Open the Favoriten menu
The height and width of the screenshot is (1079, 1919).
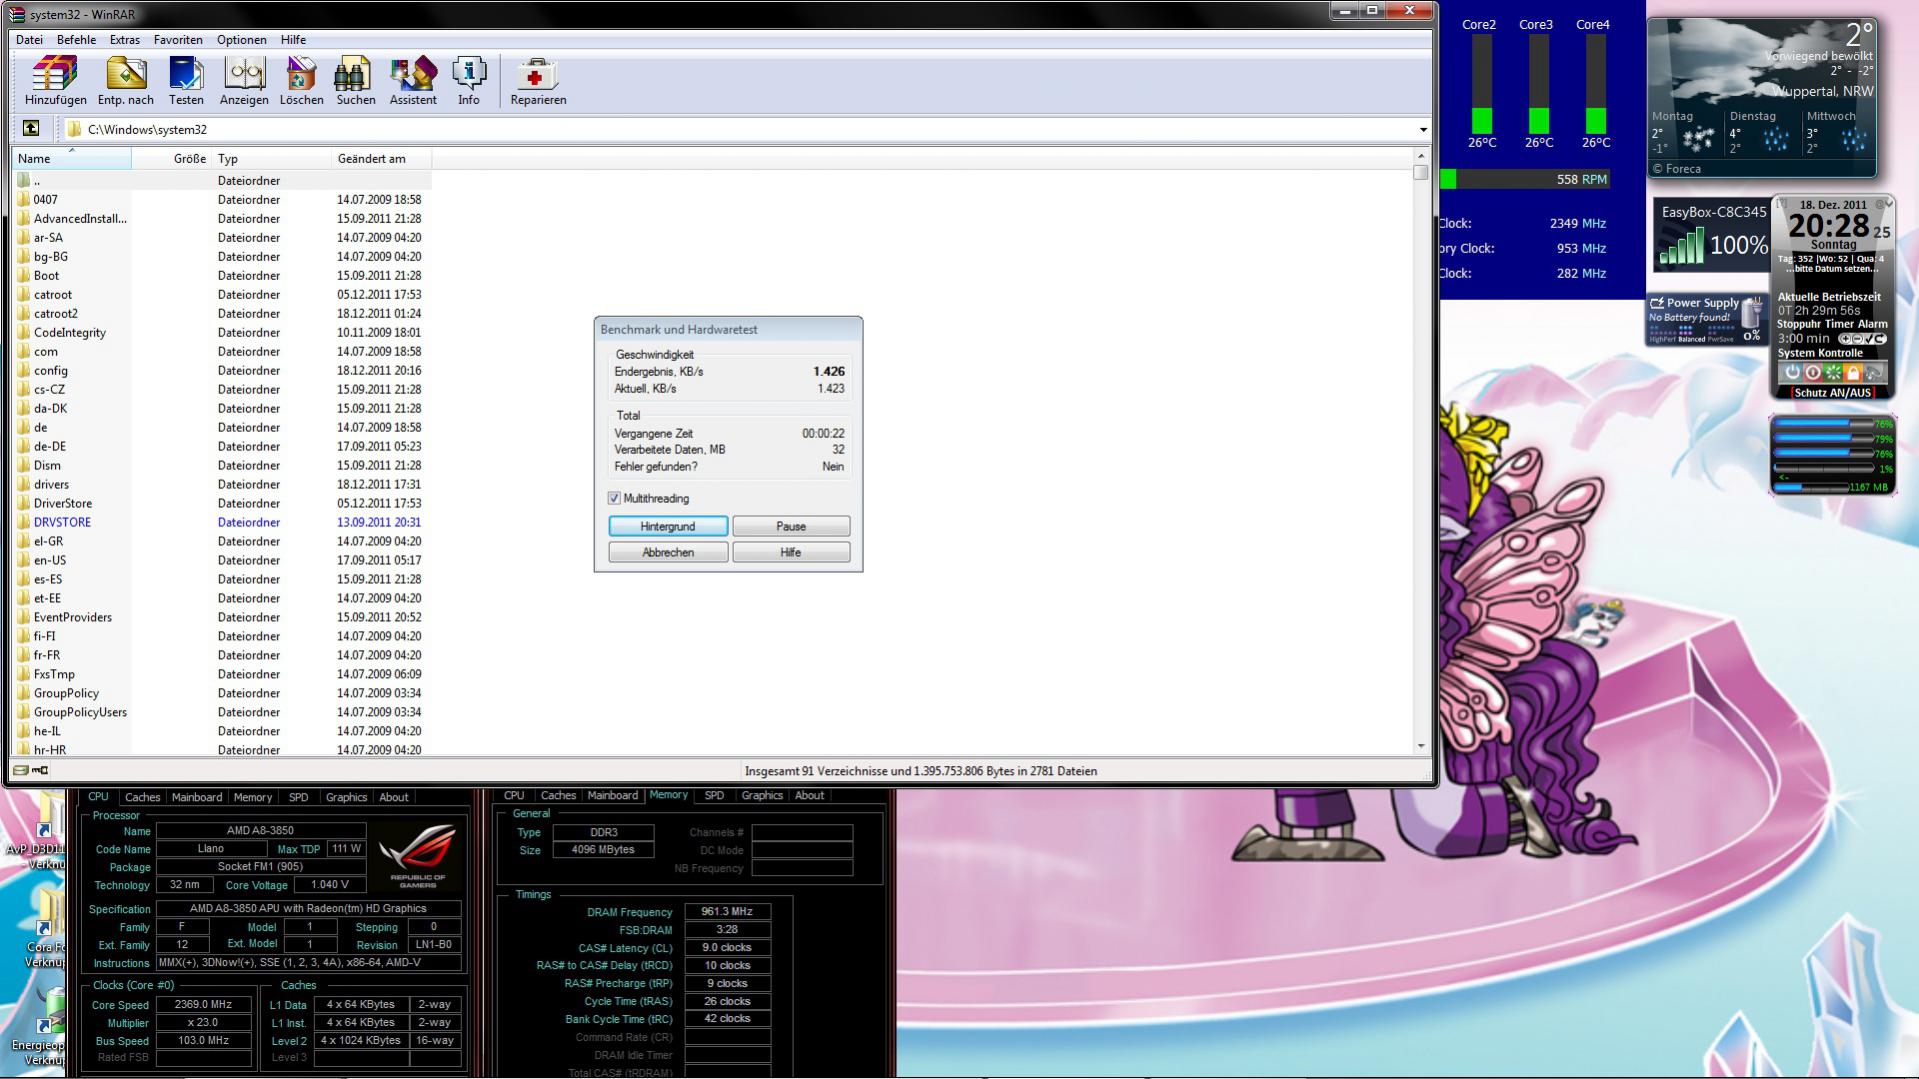pos(178,40)
